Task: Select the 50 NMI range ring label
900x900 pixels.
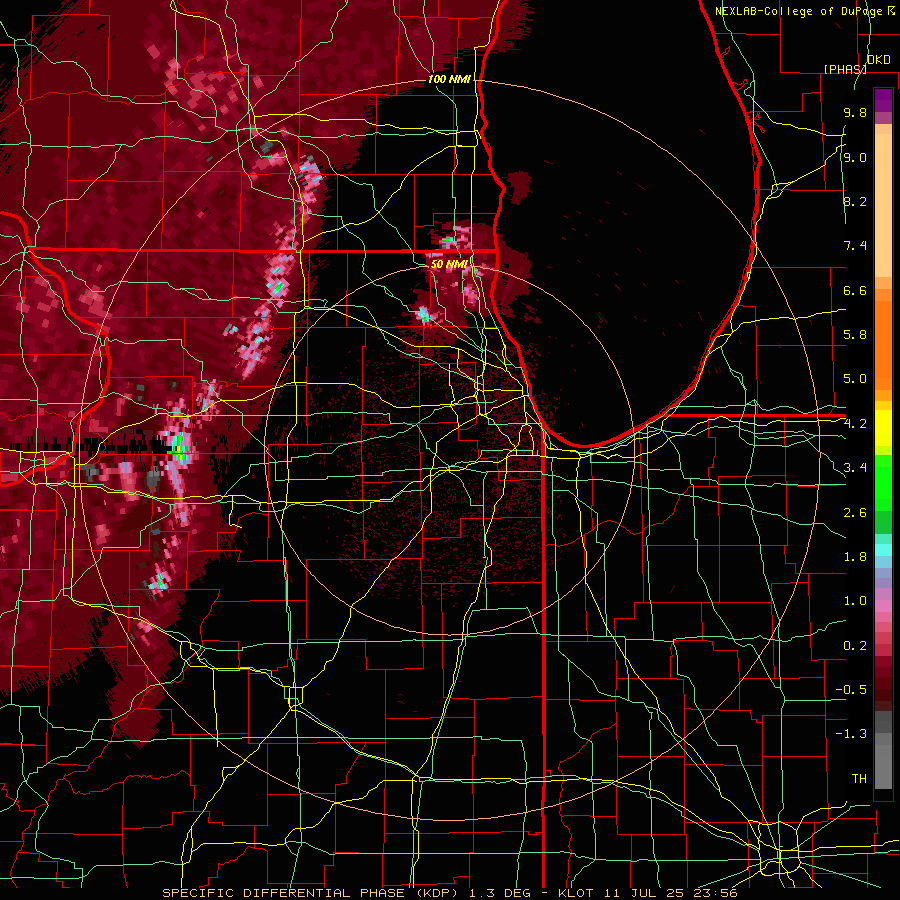Action: pyautogui.click(x=449, y=264)
